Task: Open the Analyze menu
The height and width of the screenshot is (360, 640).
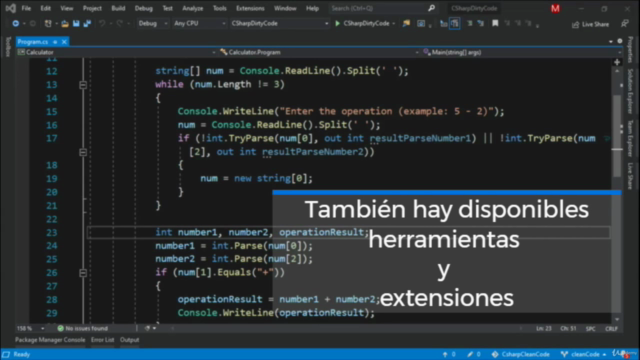Action: tap(193, 8)
